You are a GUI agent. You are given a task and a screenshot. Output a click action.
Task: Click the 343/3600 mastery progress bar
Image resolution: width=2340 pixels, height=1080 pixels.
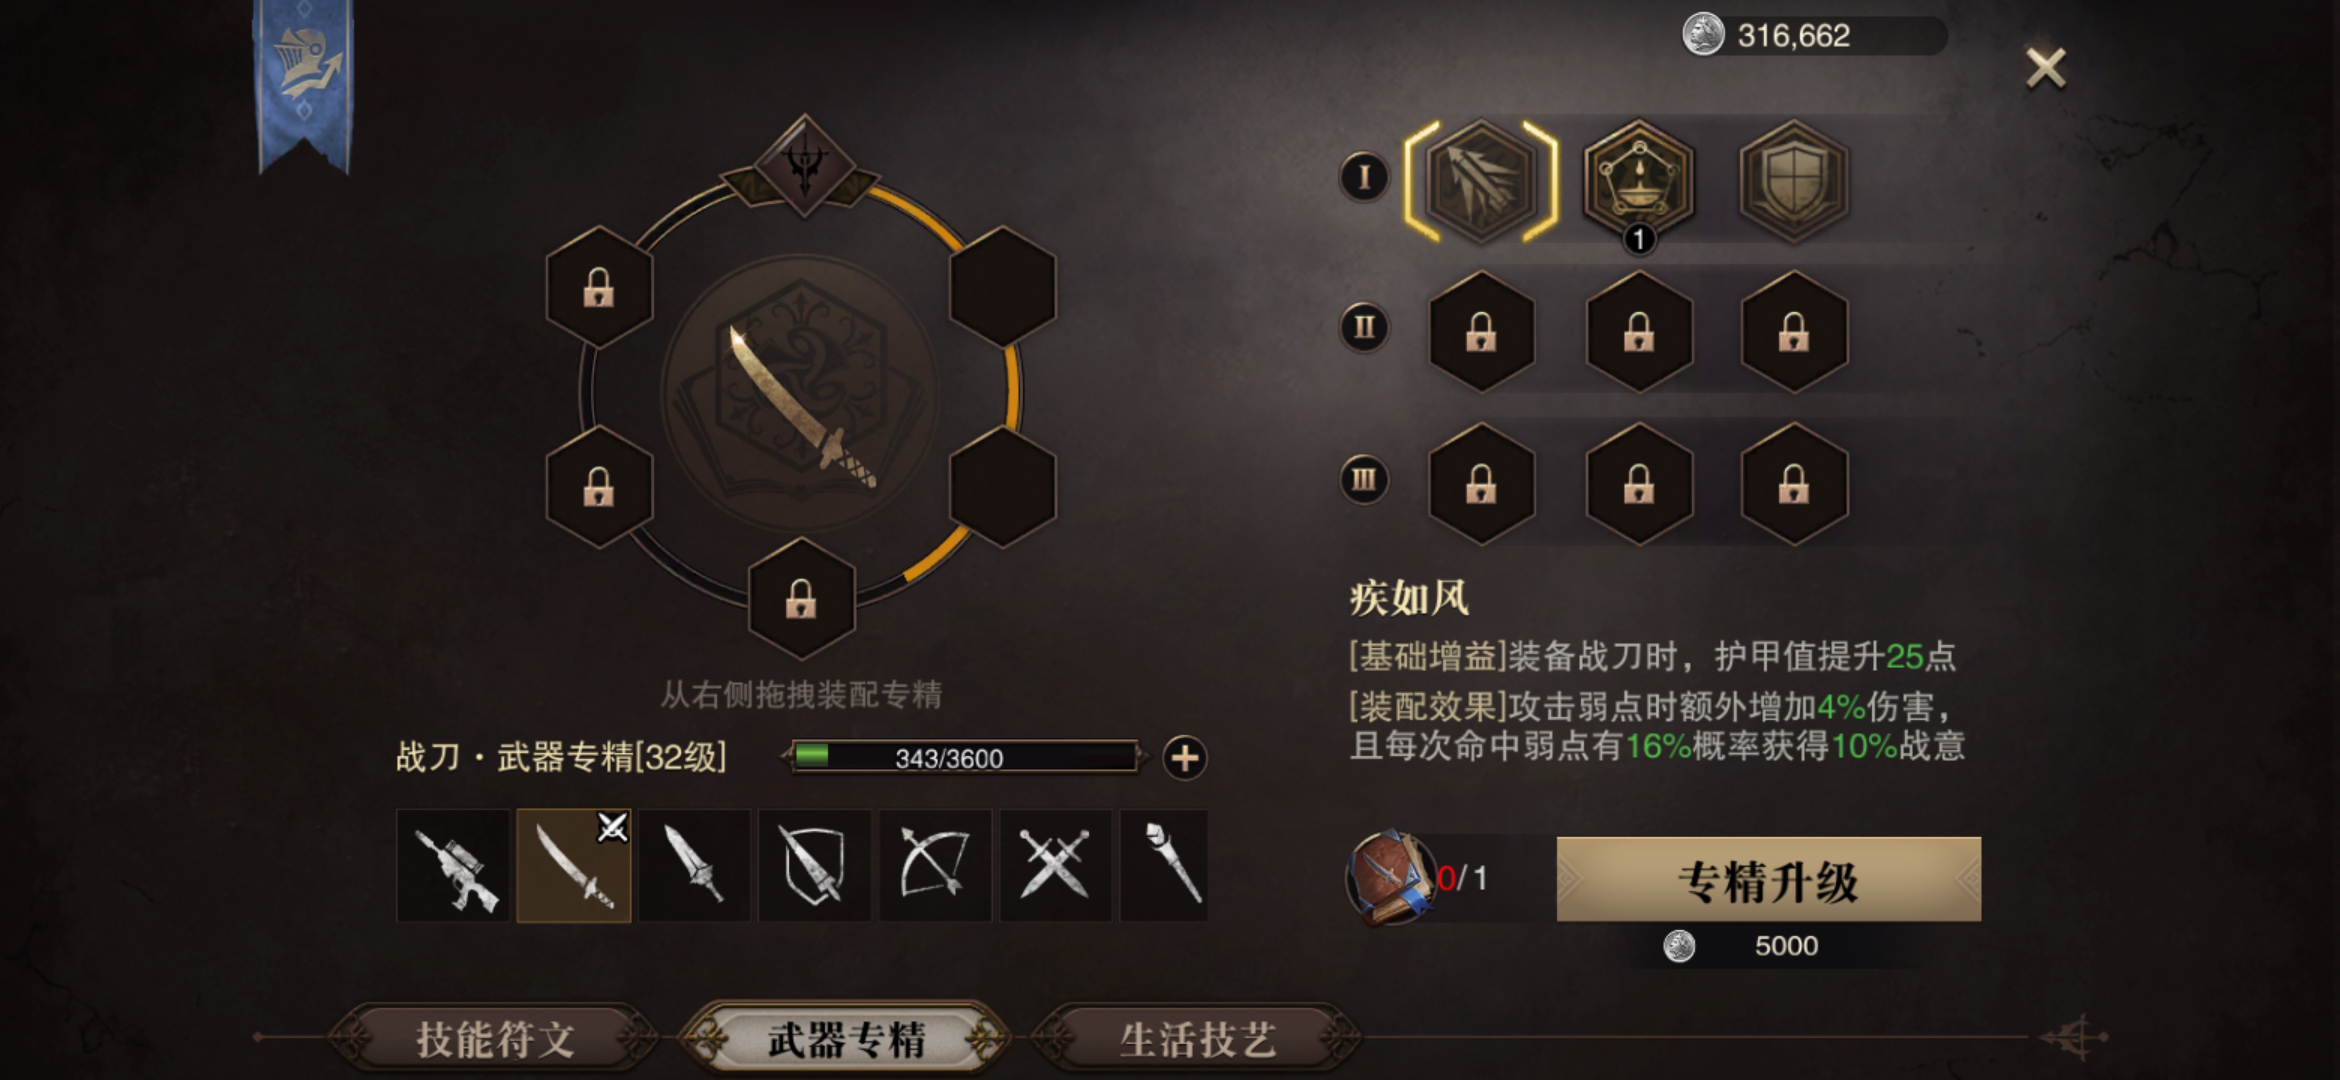pyautogui.click(x=963, y=758)
